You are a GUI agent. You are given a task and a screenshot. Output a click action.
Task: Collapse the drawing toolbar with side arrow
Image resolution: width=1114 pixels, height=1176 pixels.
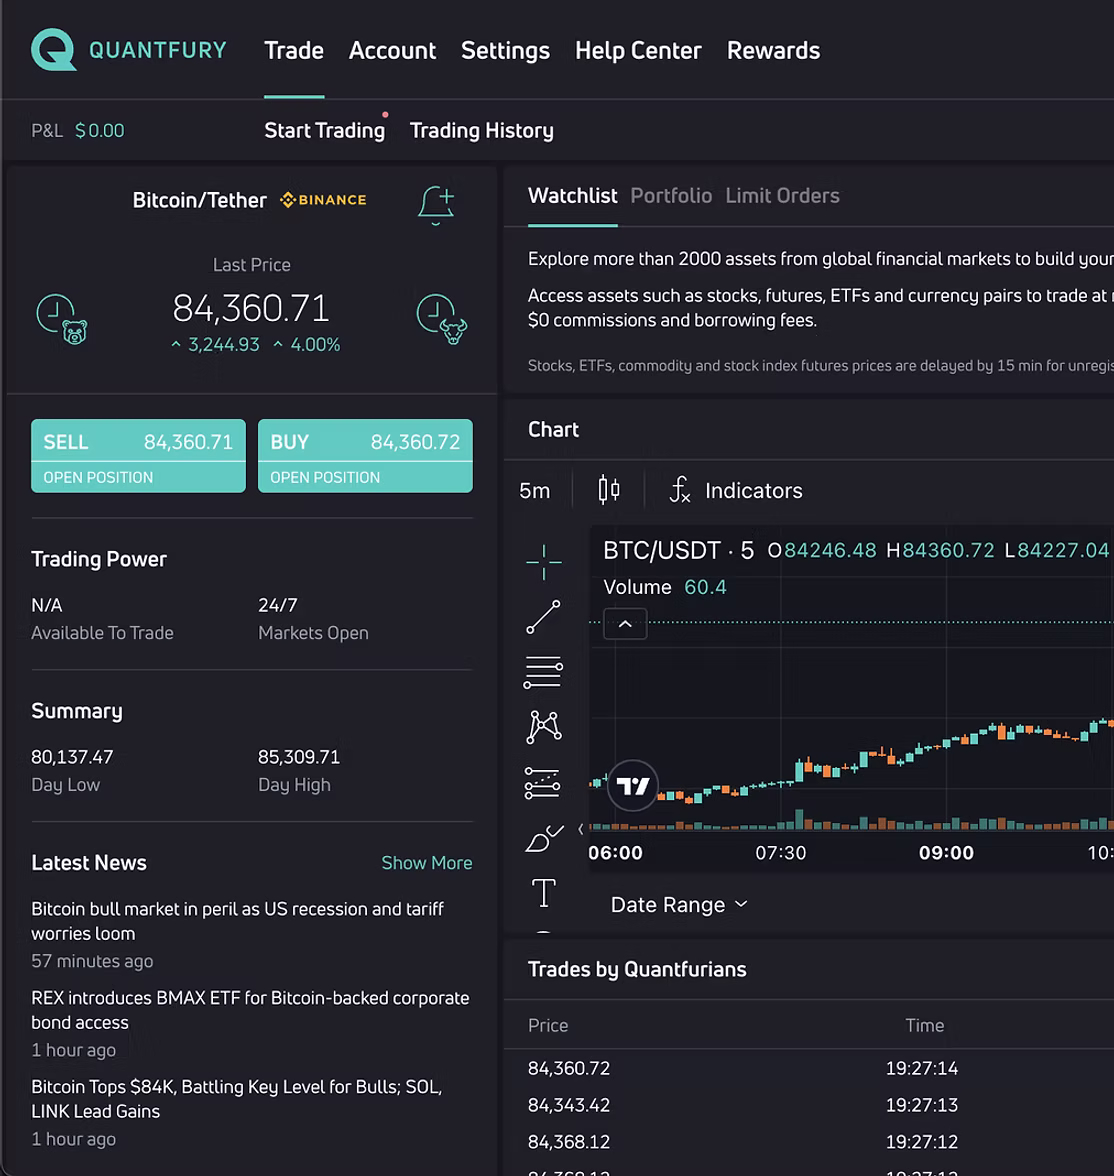point(581,829)
